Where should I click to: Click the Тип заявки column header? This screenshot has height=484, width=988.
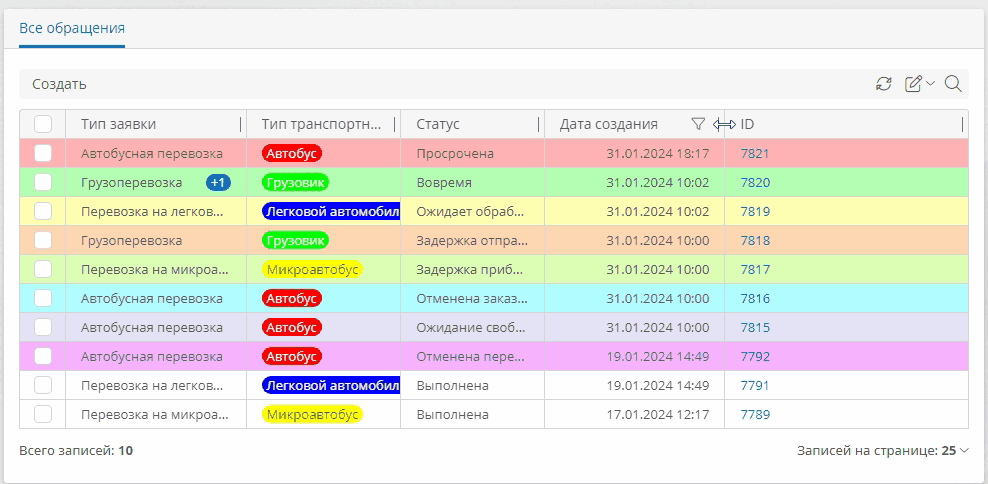click(118, 124)
